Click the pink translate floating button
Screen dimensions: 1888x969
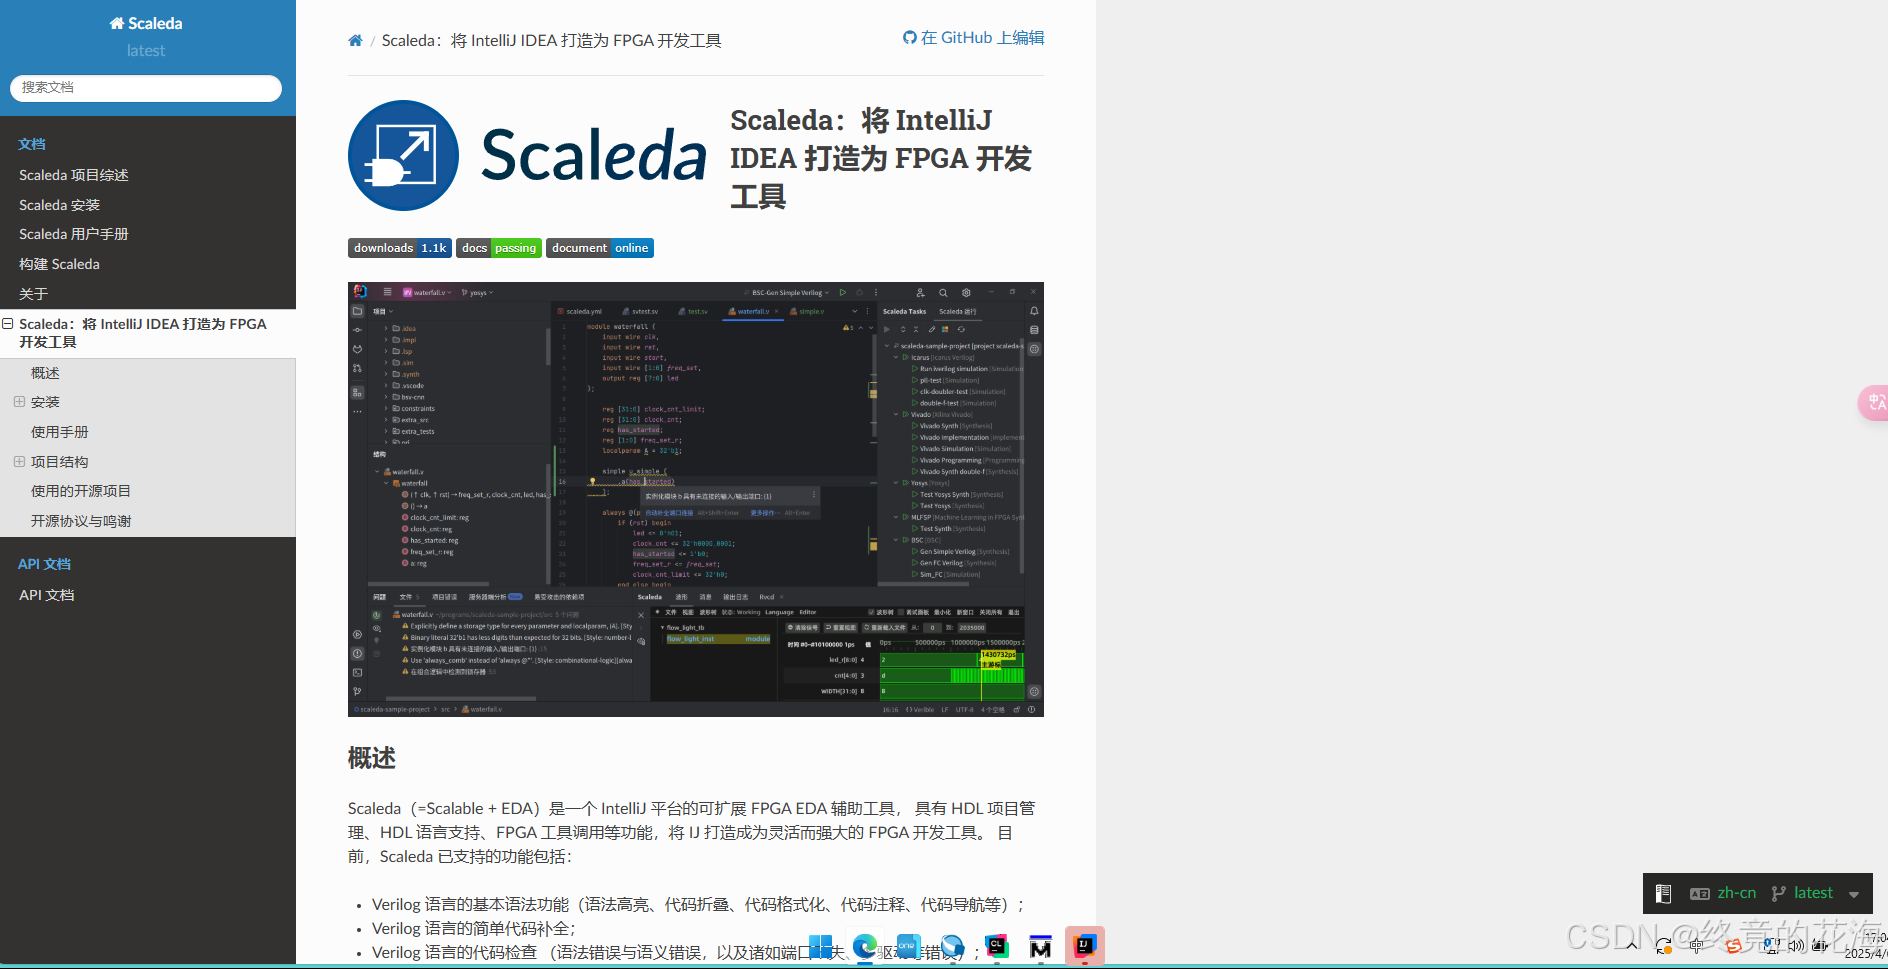pyautogui.click(x=1874, y=403)
